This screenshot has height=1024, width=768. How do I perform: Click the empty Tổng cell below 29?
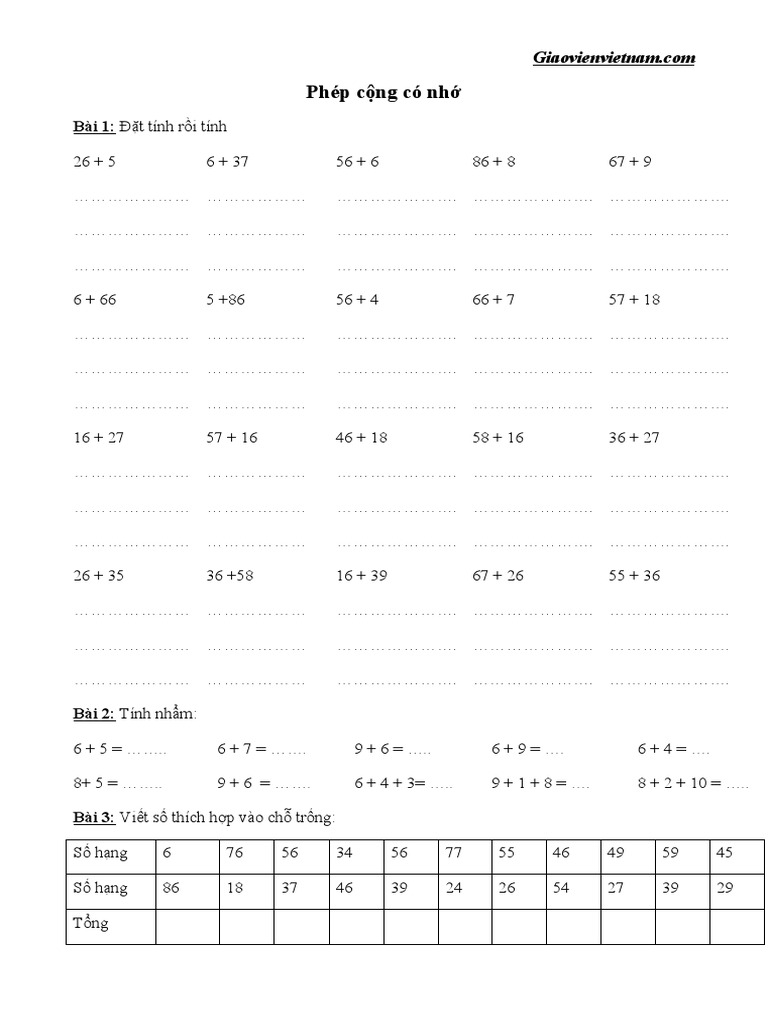pos(737,925)
